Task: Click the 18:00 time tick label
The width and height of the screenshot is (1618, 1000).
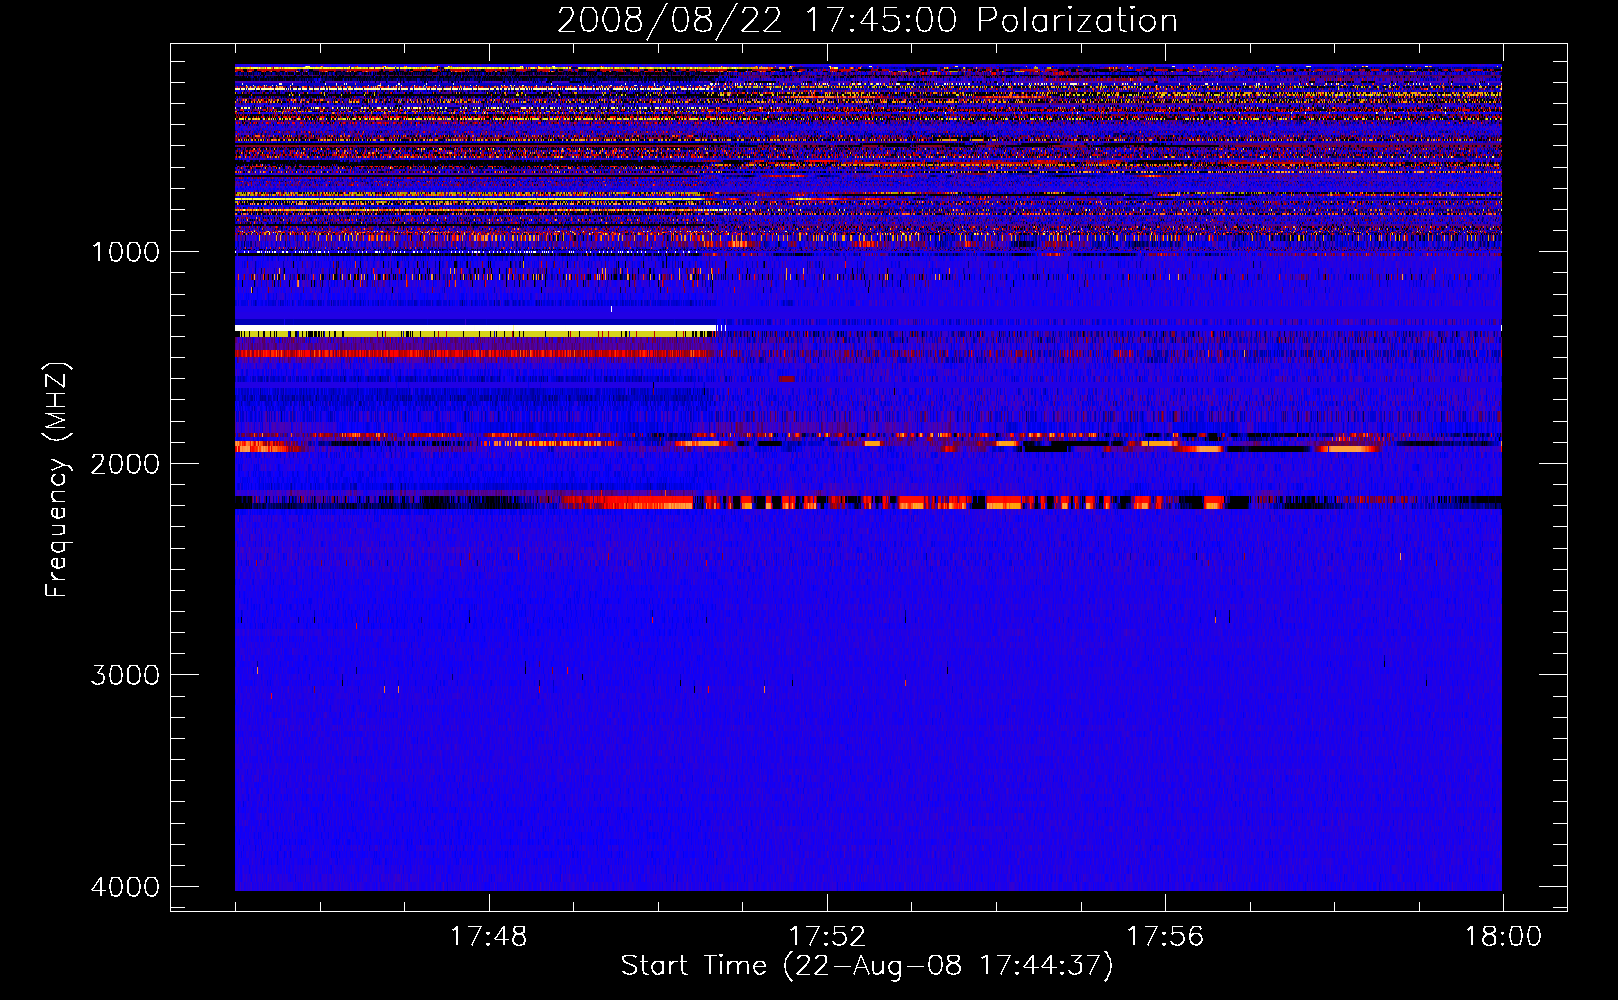Action: [1503, 937]
